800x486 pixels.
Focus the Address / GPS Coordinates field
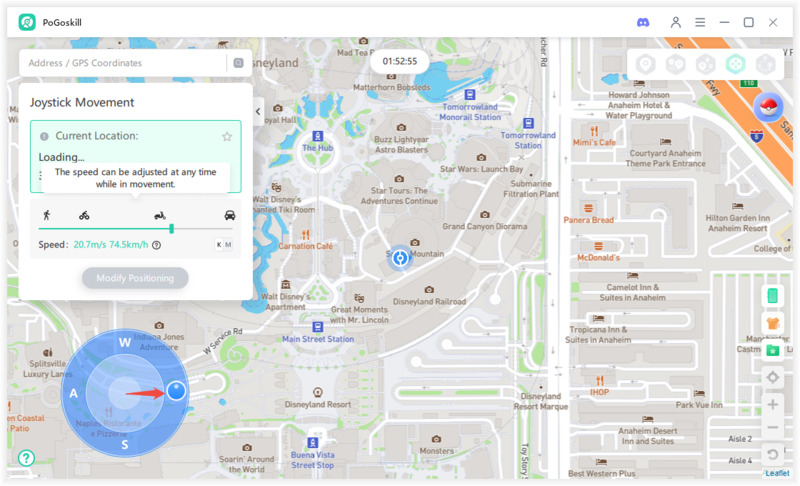tap(125, 63)
